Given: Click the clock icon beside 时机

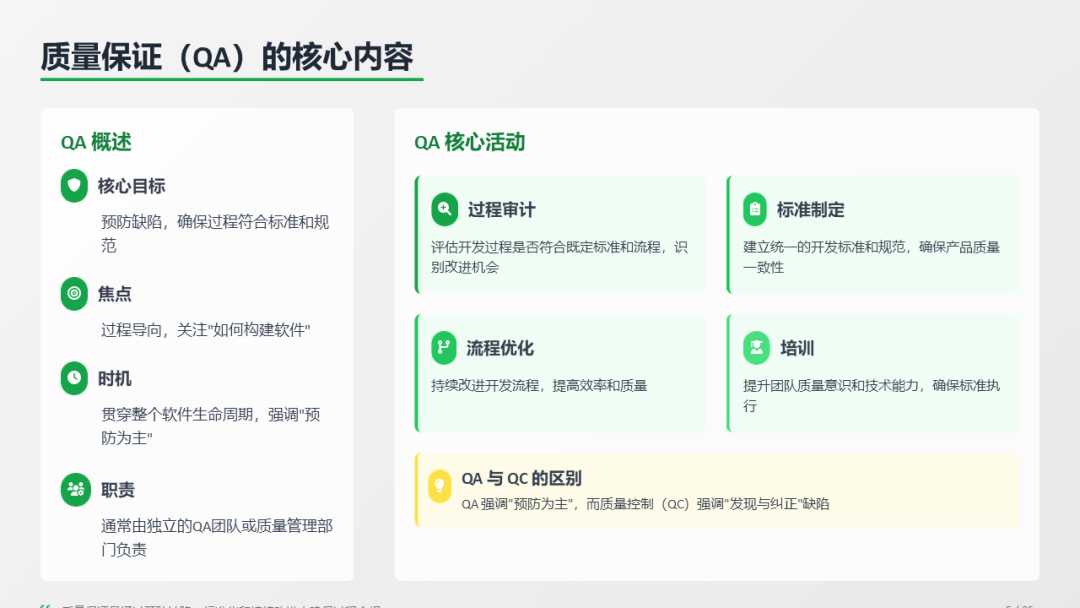Looking at the screenshot, I should click(74, 378).
